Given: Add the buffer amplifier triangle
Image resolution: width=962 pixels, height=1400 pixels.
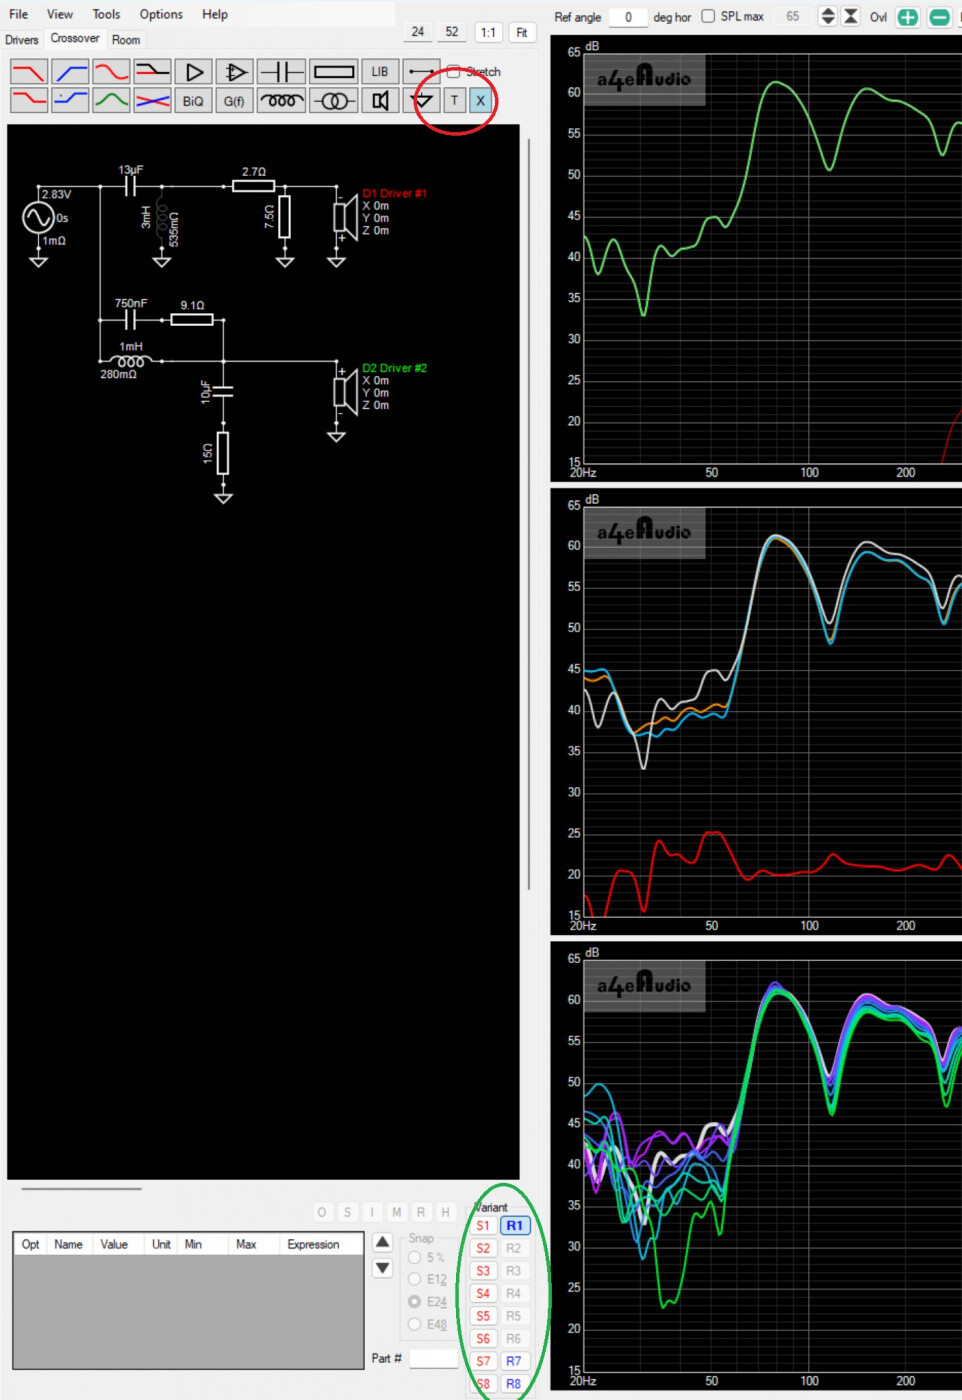Looking at the screenshot, I should pyautogui.click(x=194, y=72).
